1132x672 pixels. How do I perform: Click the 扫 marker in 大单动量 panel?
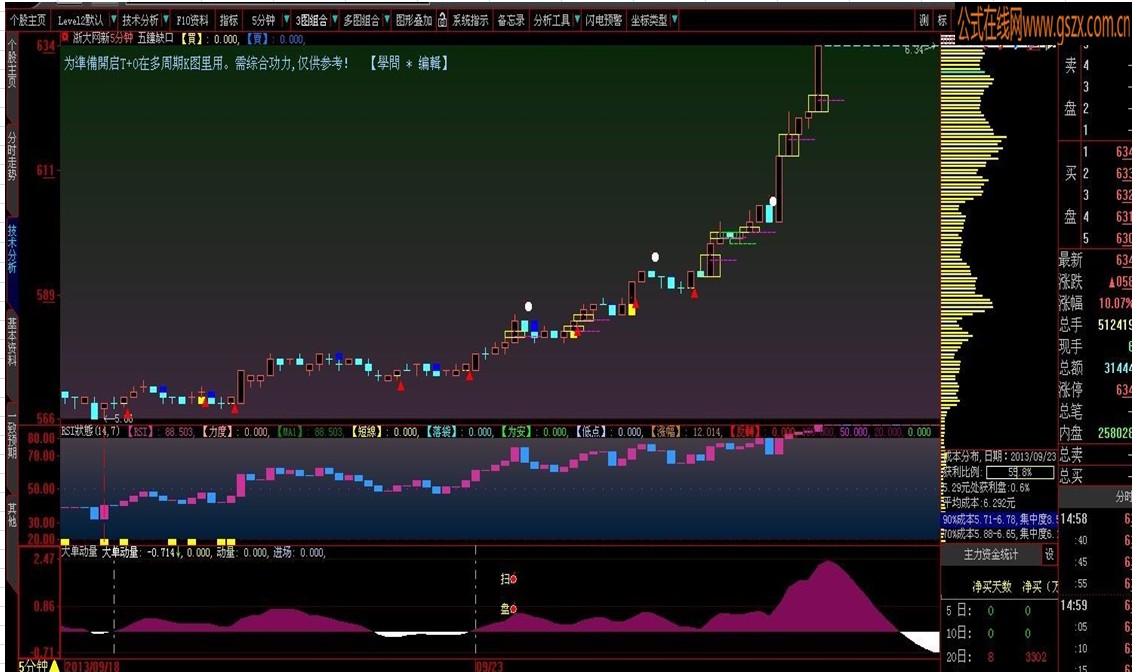[x=509, y=579]
